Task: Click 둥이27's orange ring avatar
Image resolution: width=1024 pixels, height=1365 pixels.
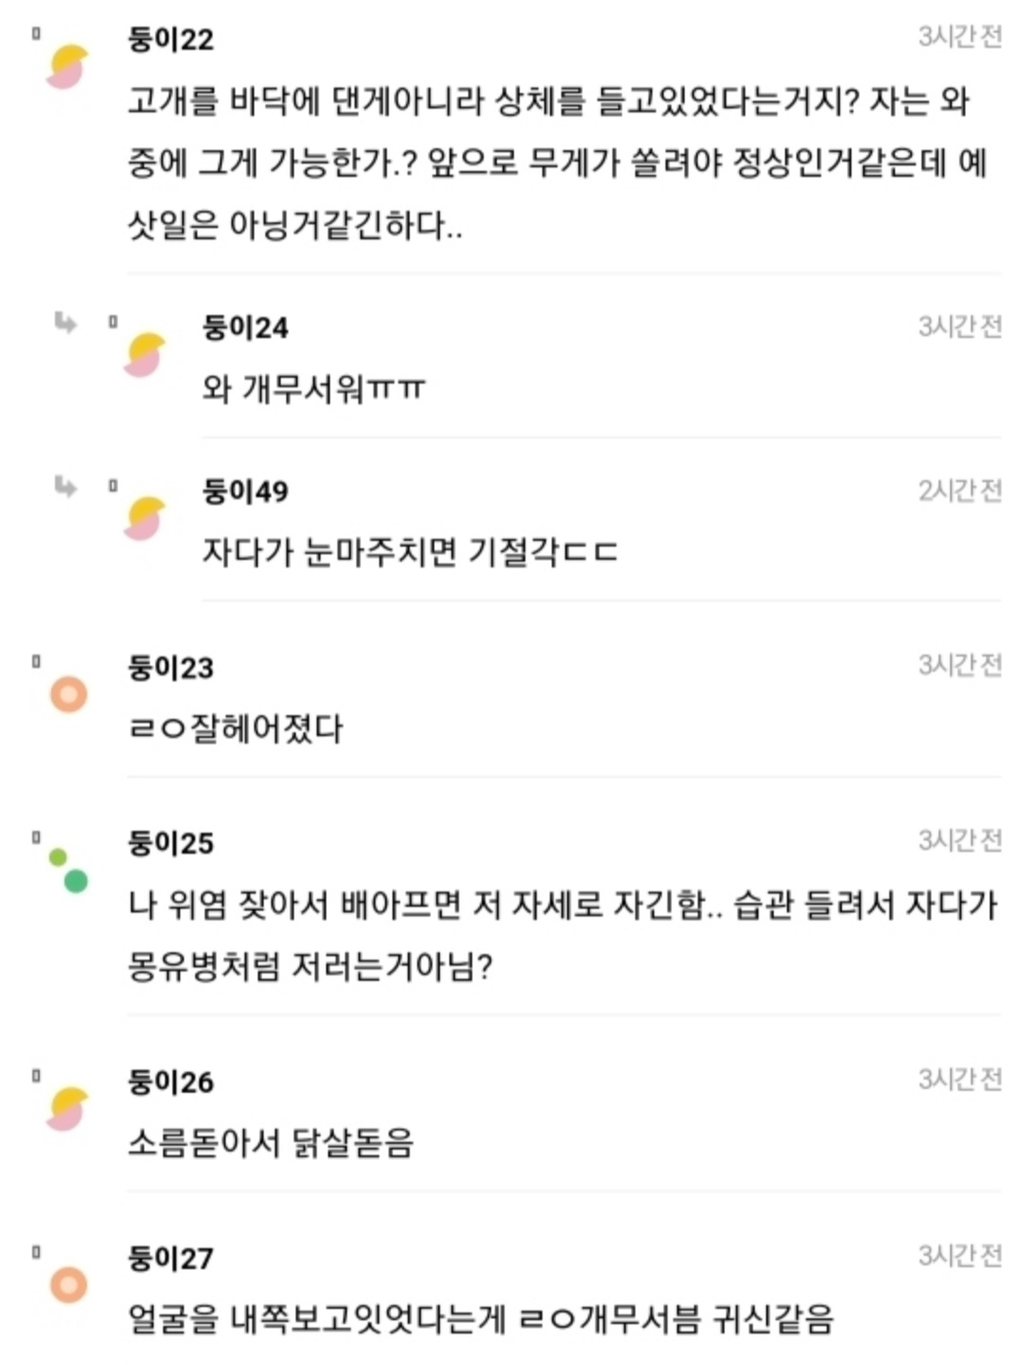Action: click(x=69, y=1284)
